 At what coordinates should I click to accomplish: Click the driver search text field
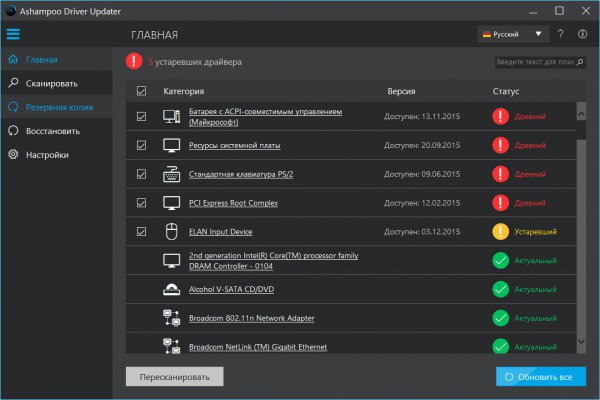tap(535, 62)
